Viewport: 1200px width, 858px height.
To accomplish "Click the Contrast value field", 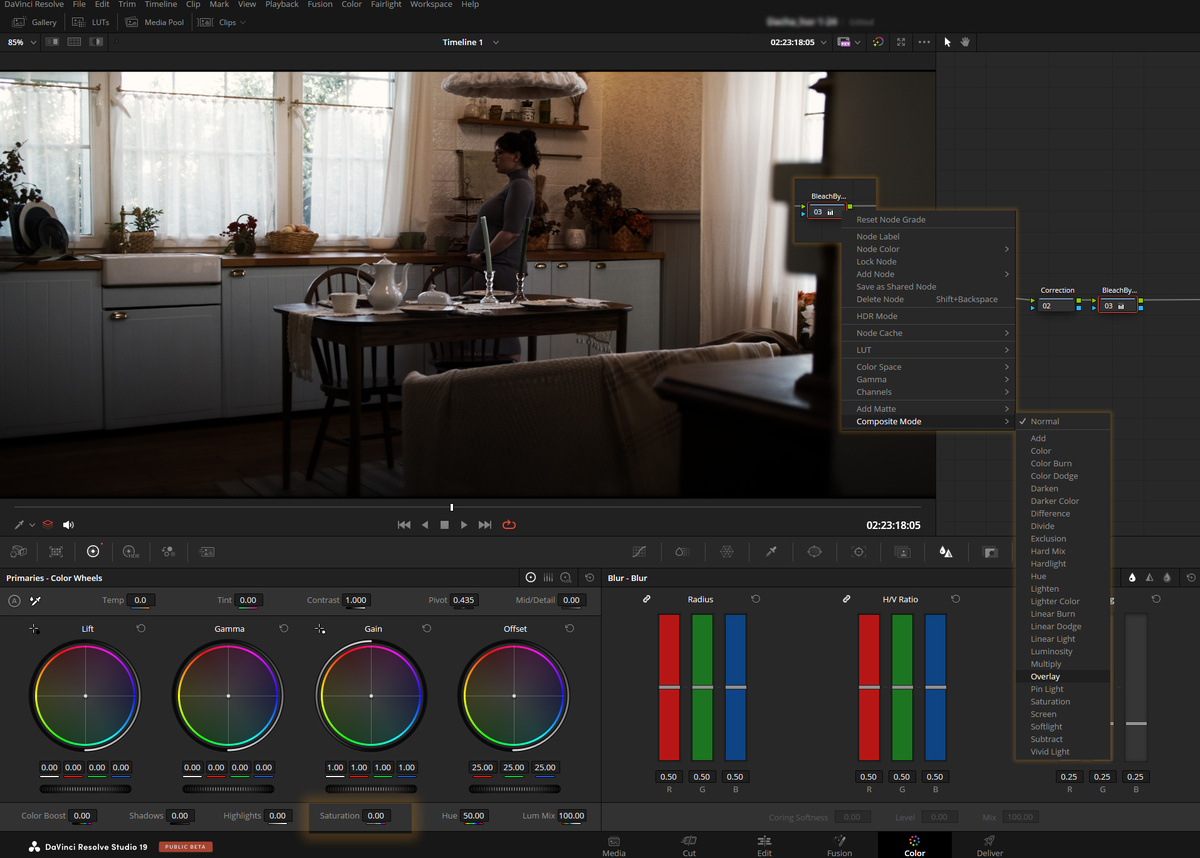I will [x=356, y=600].
